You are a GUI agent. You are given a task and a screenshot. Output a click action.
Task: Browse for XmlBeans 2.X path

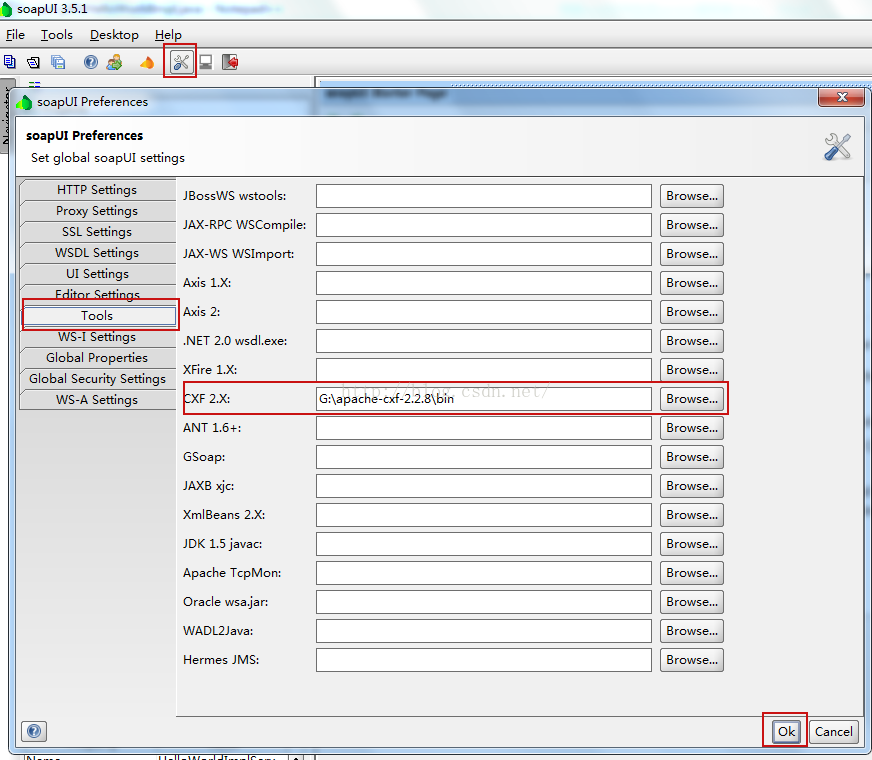pos(692,515)
